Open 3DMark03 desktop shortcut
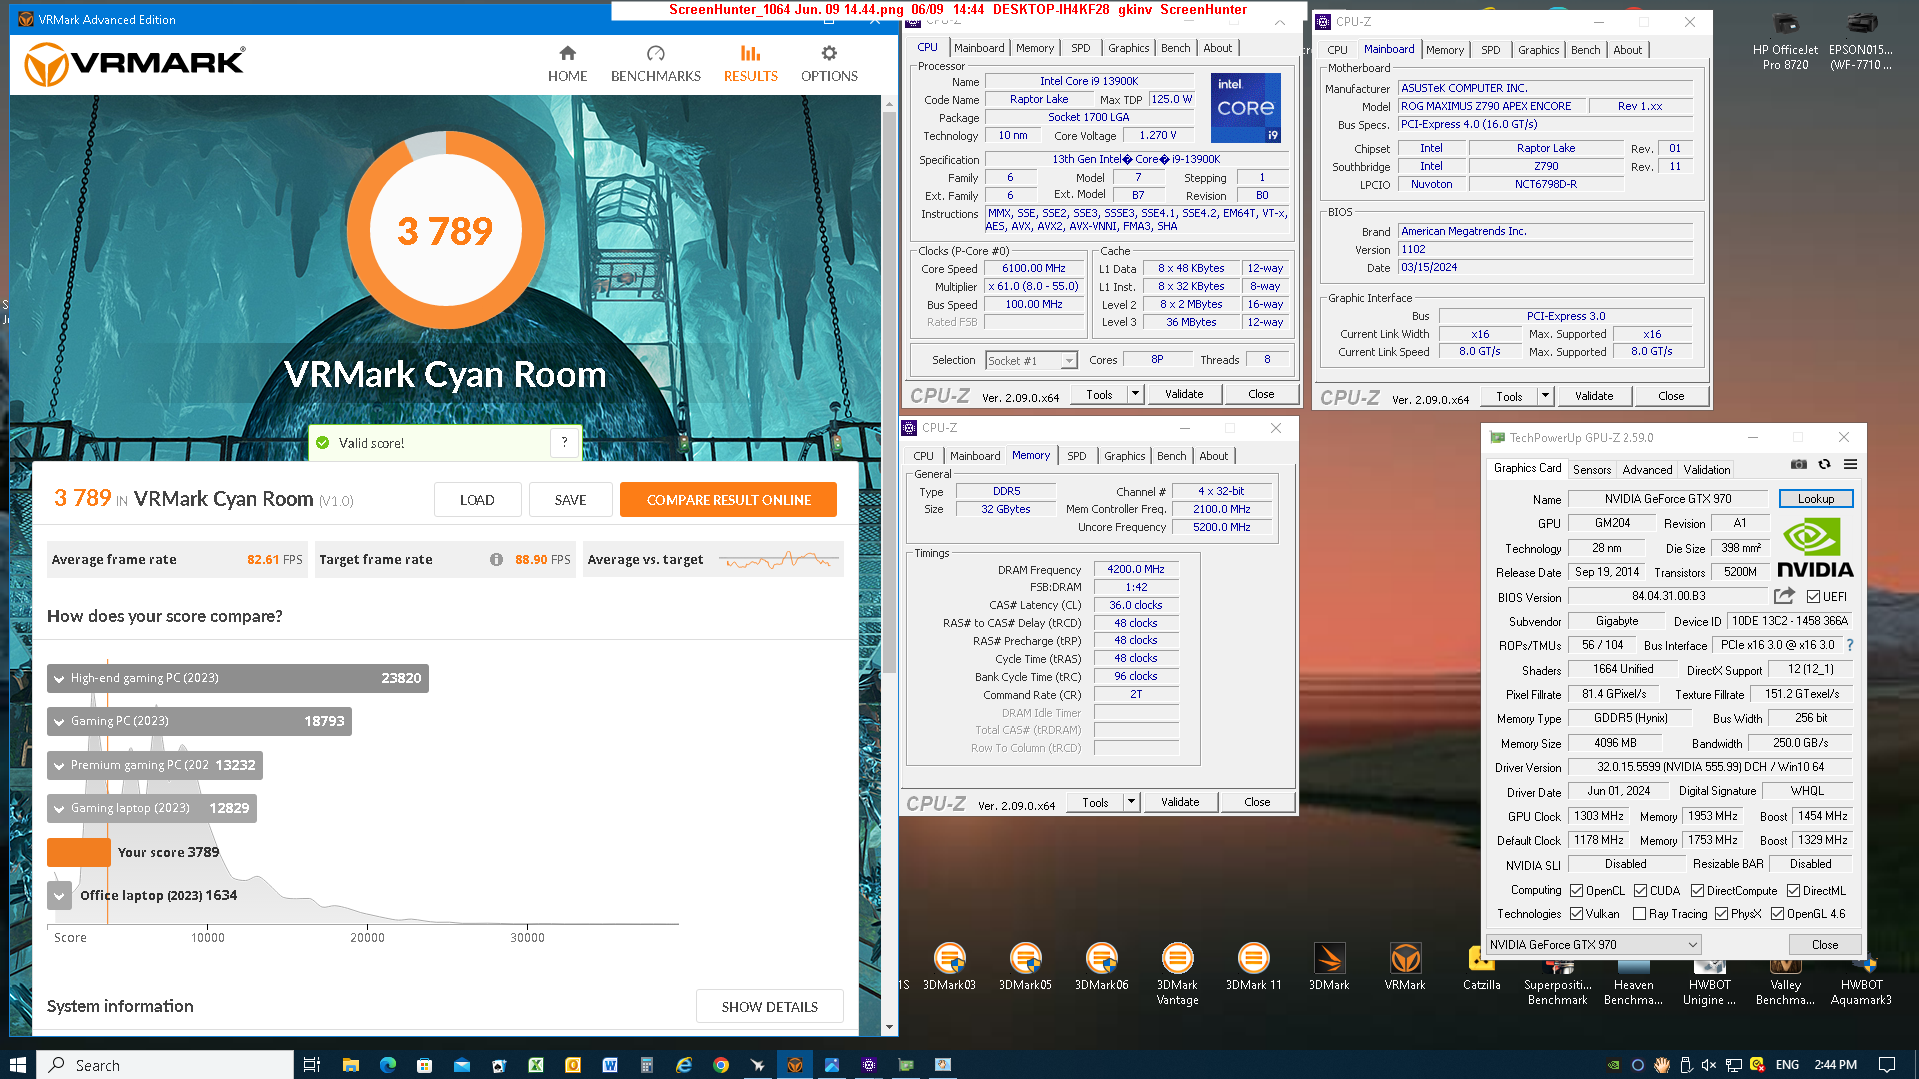 tap(949, 966)
